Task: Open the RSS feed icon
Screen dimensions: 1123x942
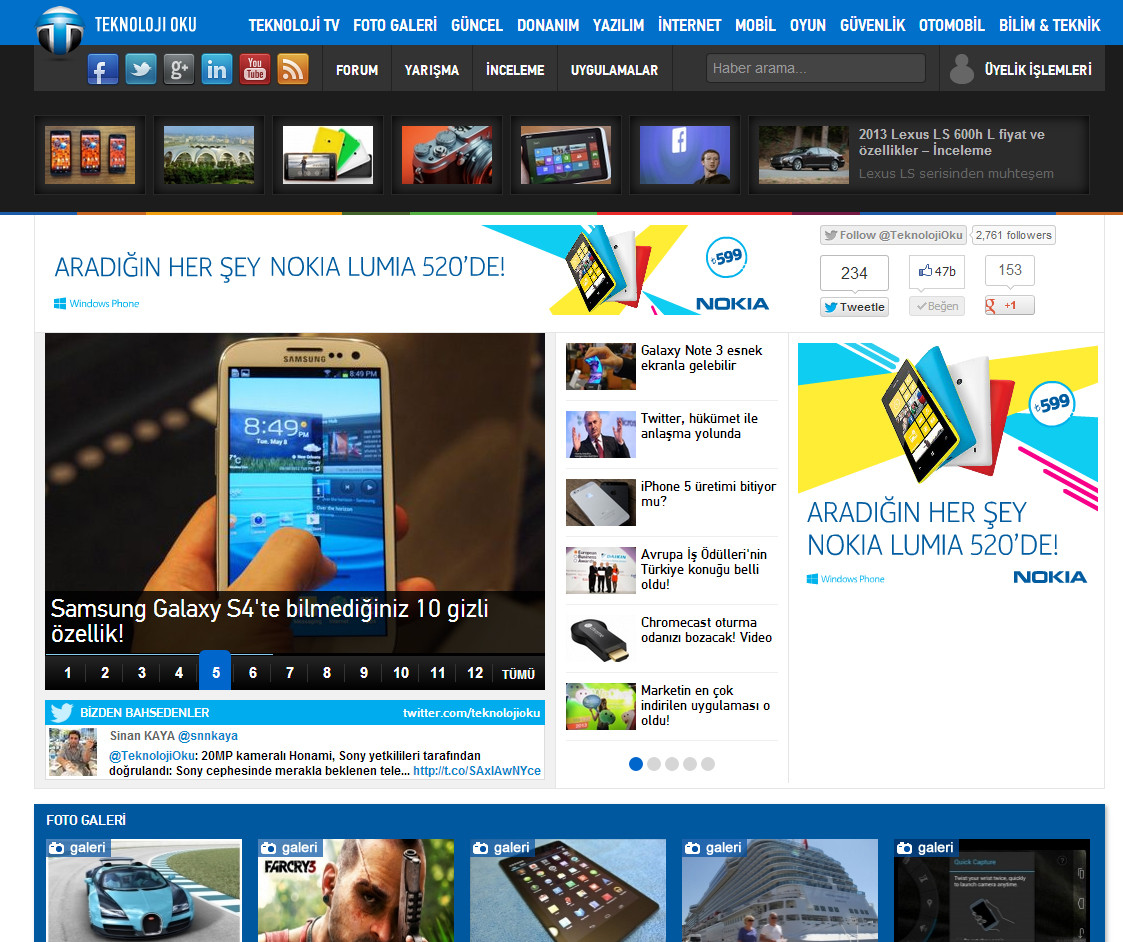Action: pyautogui.click(x=292, y=69)
